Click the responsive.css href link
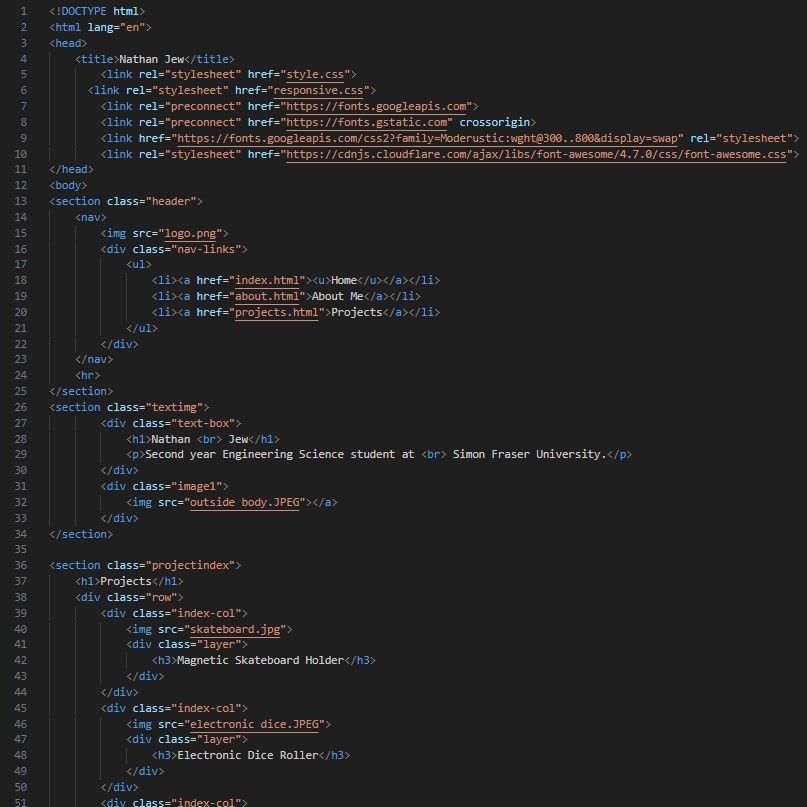 pyautogui.click(x=318, y=90)
